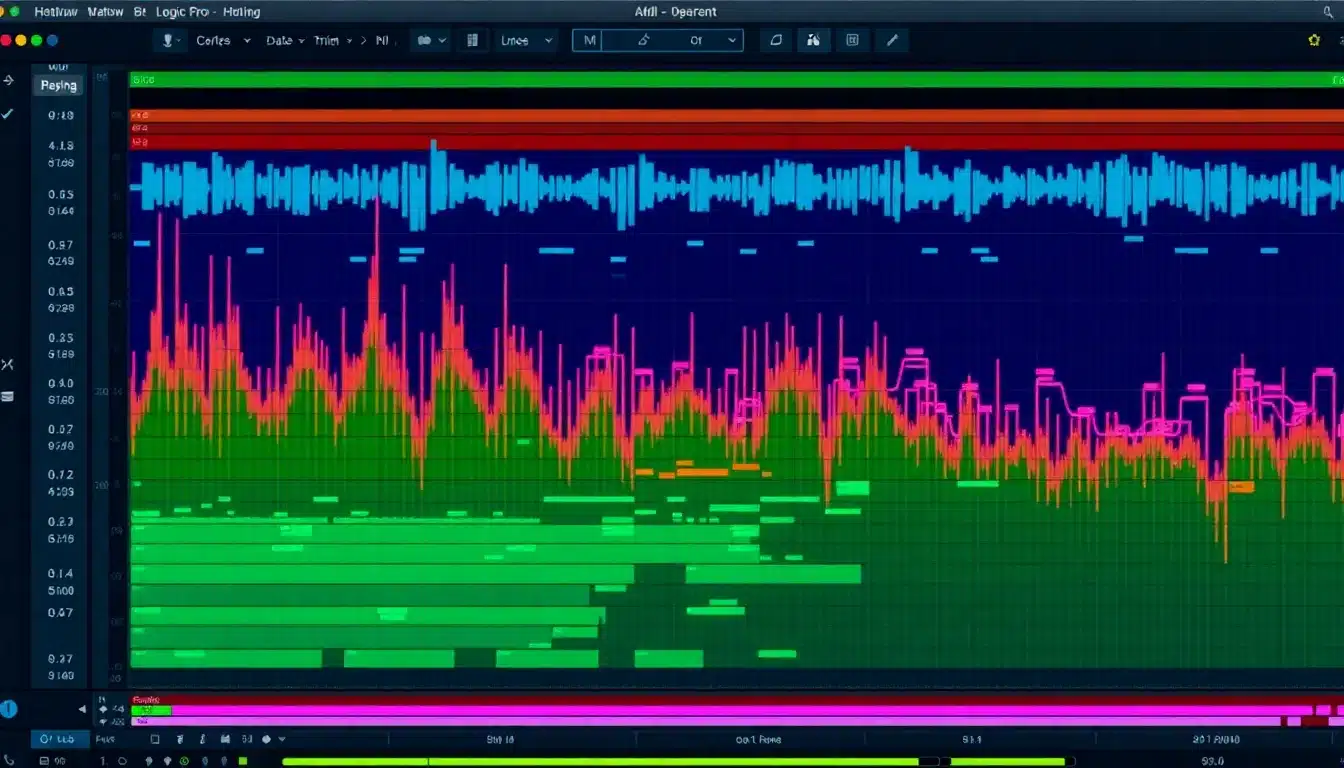Click the scissors icon in the left sidebar
Image resolution: width=1344 pixels, height=768 pixels.
click(x=9, y=364)
